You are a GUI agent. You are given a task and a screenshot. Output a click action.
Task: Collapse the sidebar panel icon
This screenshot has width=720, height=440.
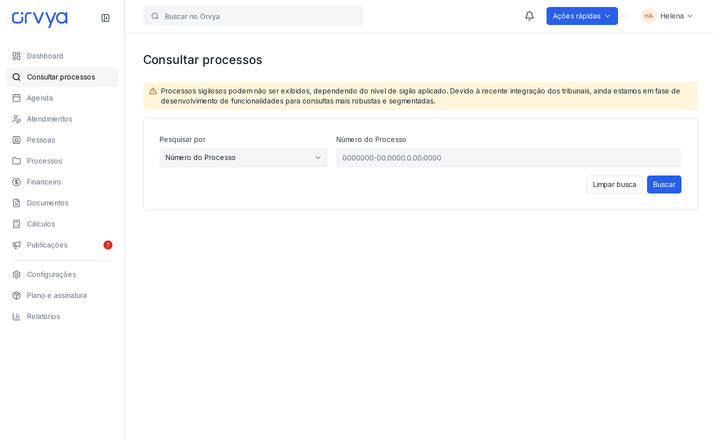tap(105, 18)
